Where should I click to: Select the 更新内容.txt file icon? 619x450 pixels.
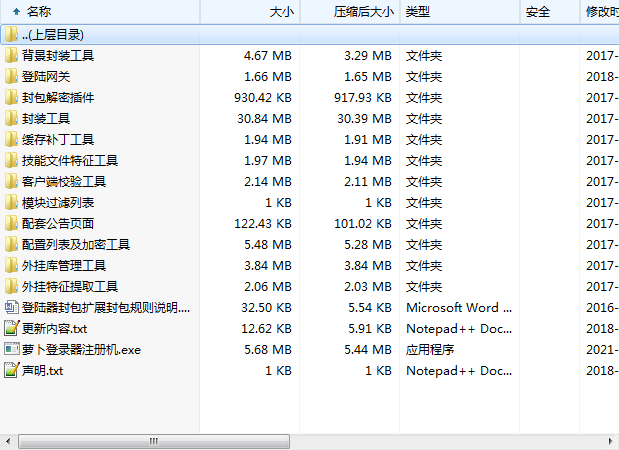tap(11, 329)
